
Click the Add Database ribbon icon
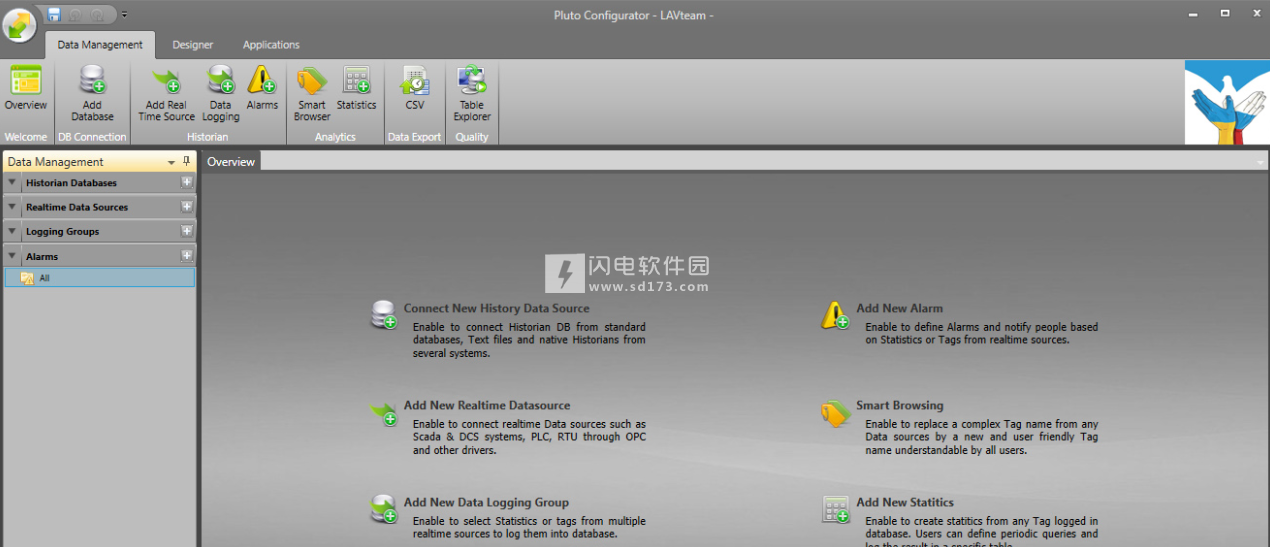92,94
